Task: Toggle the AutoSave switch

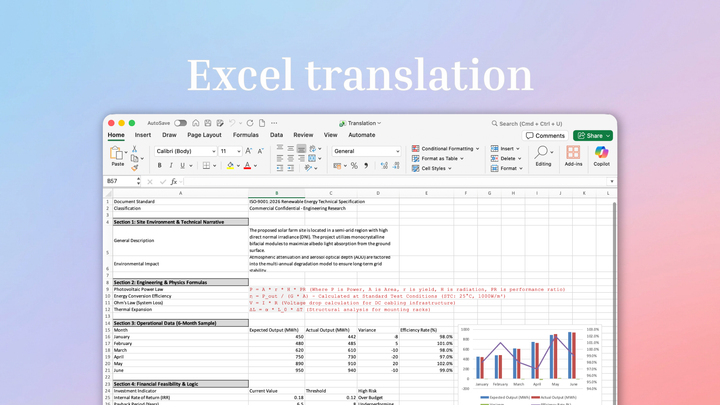Action: coord(180,123)
